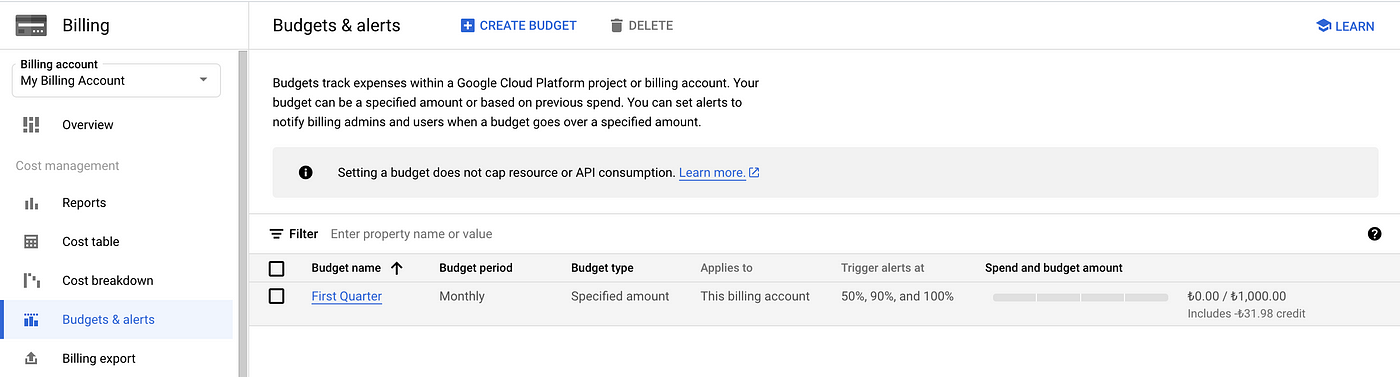Screen dimensions: 1400x377
Task: Click the CREATE BUDGET button
Action: click(518, 25)
